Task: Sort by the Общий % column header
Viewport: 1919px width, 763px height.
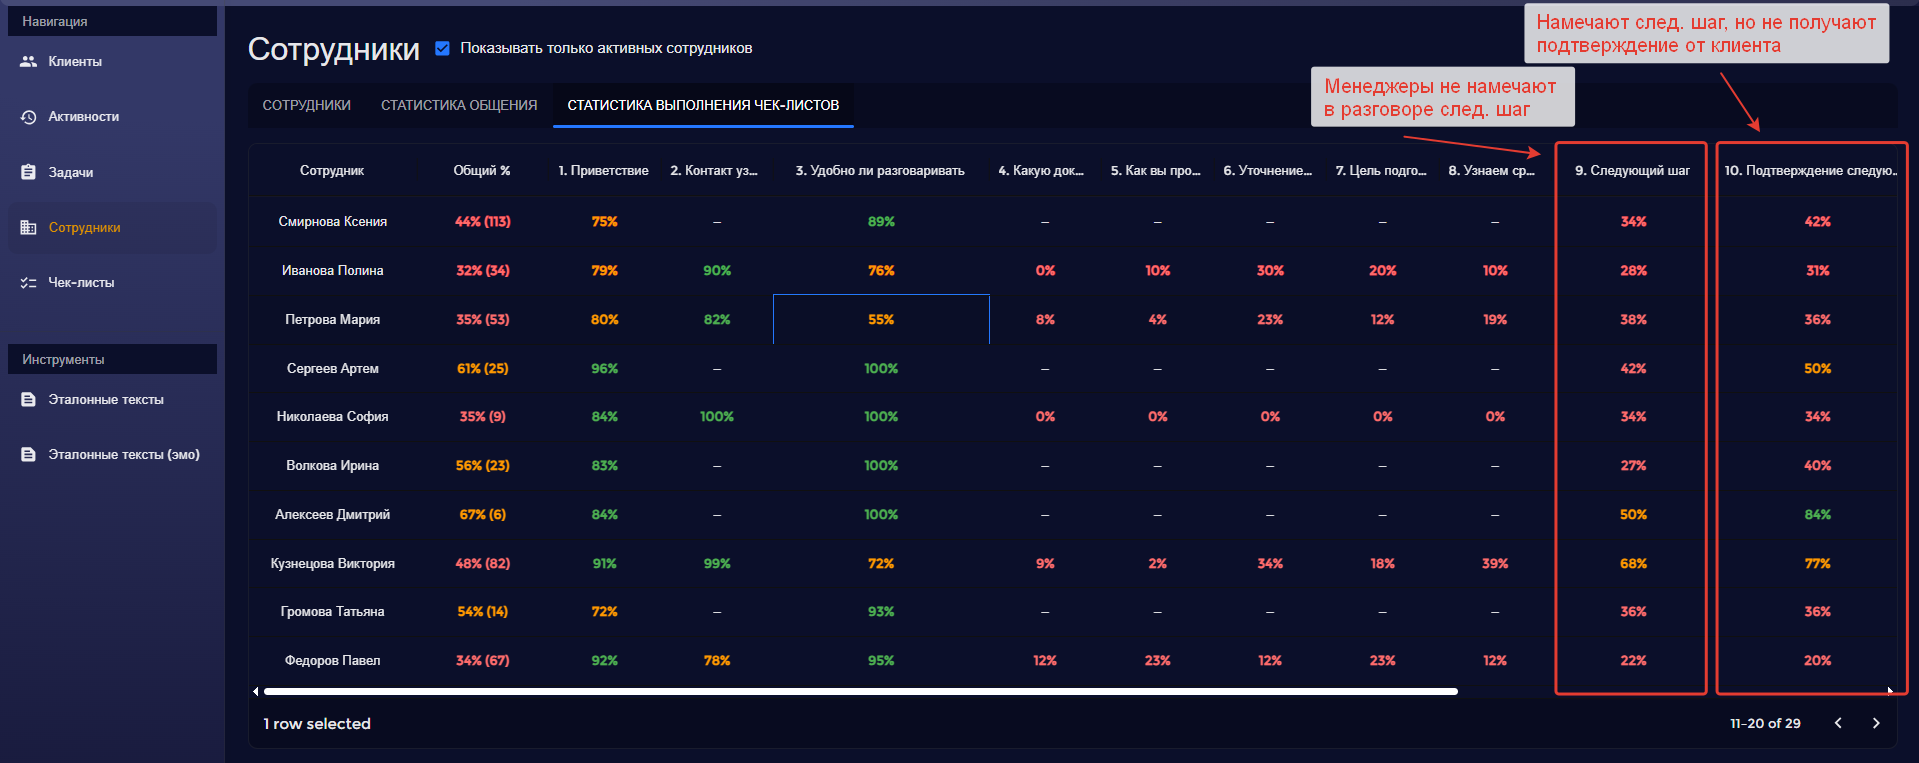Action: click(x=482, y=171)
